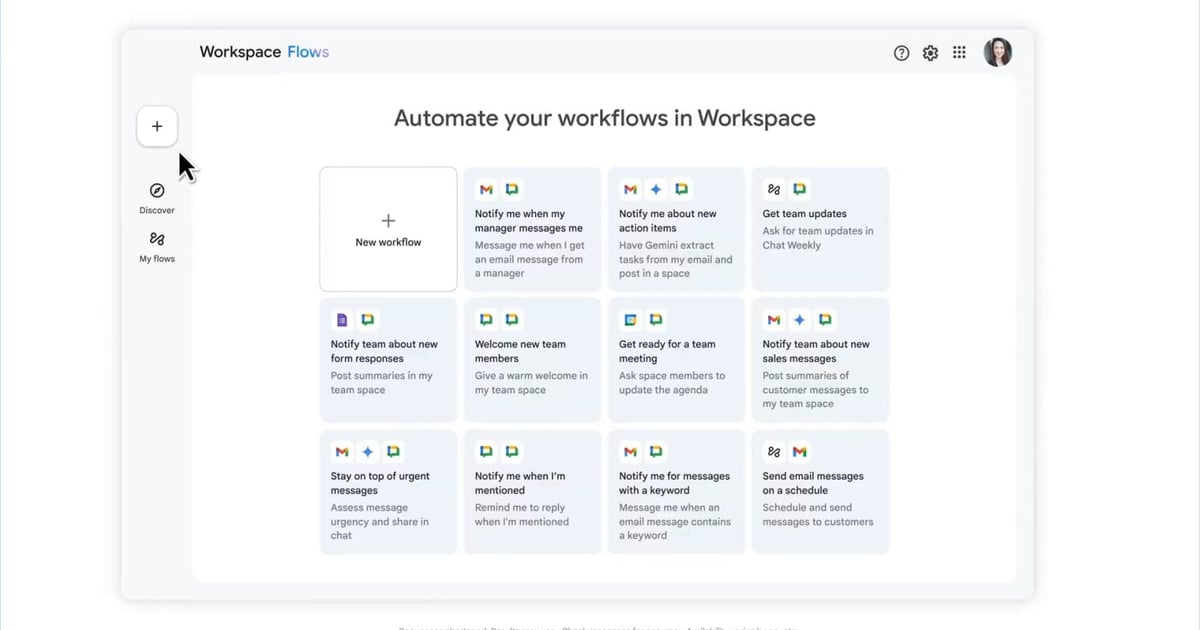Click the Chat icon on the Get team updates card
The height and width of the screenshot is (630, 1200).
pyautogui.click(x=797, y=187)
